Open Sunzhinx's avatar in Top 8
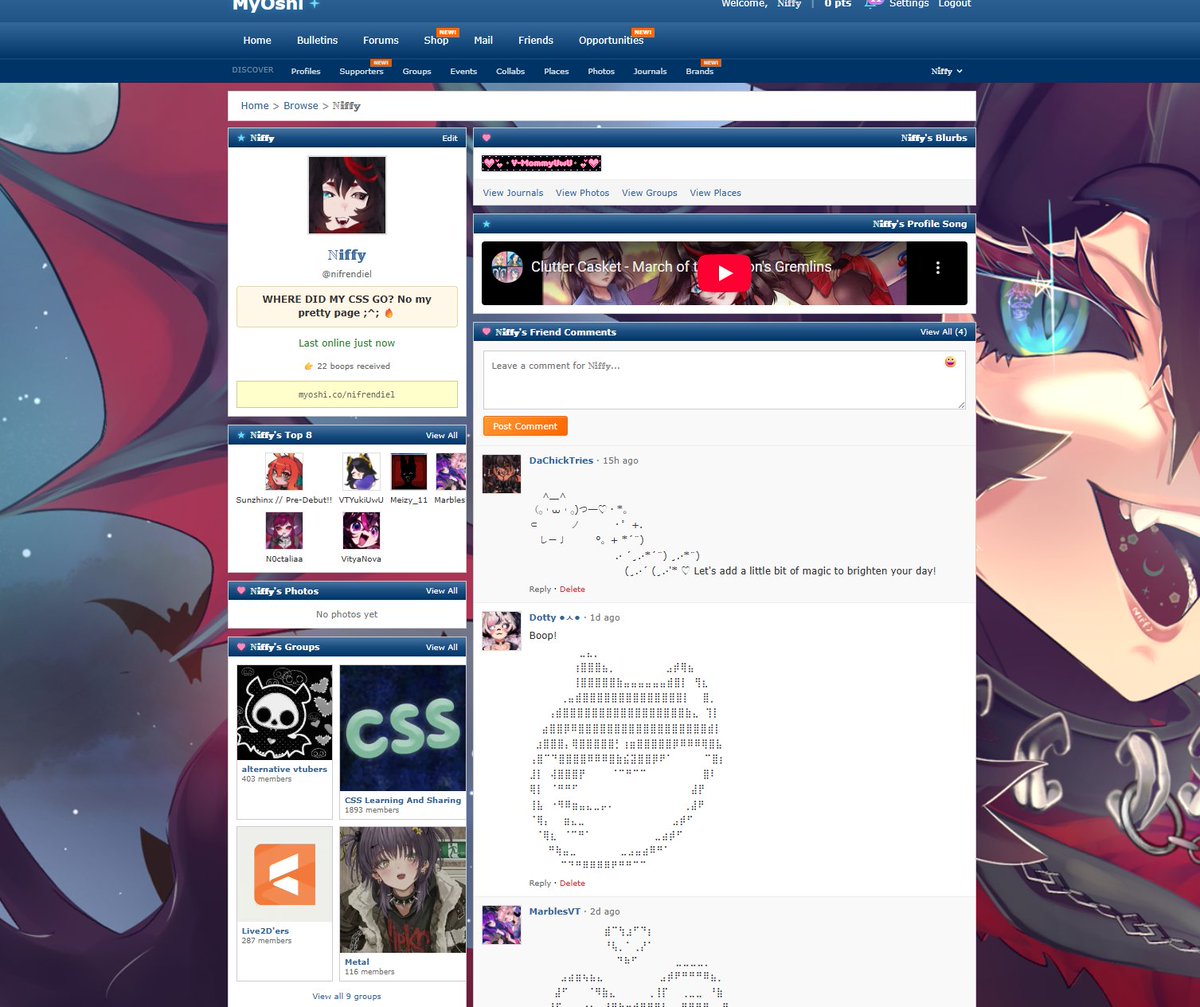 284,472
